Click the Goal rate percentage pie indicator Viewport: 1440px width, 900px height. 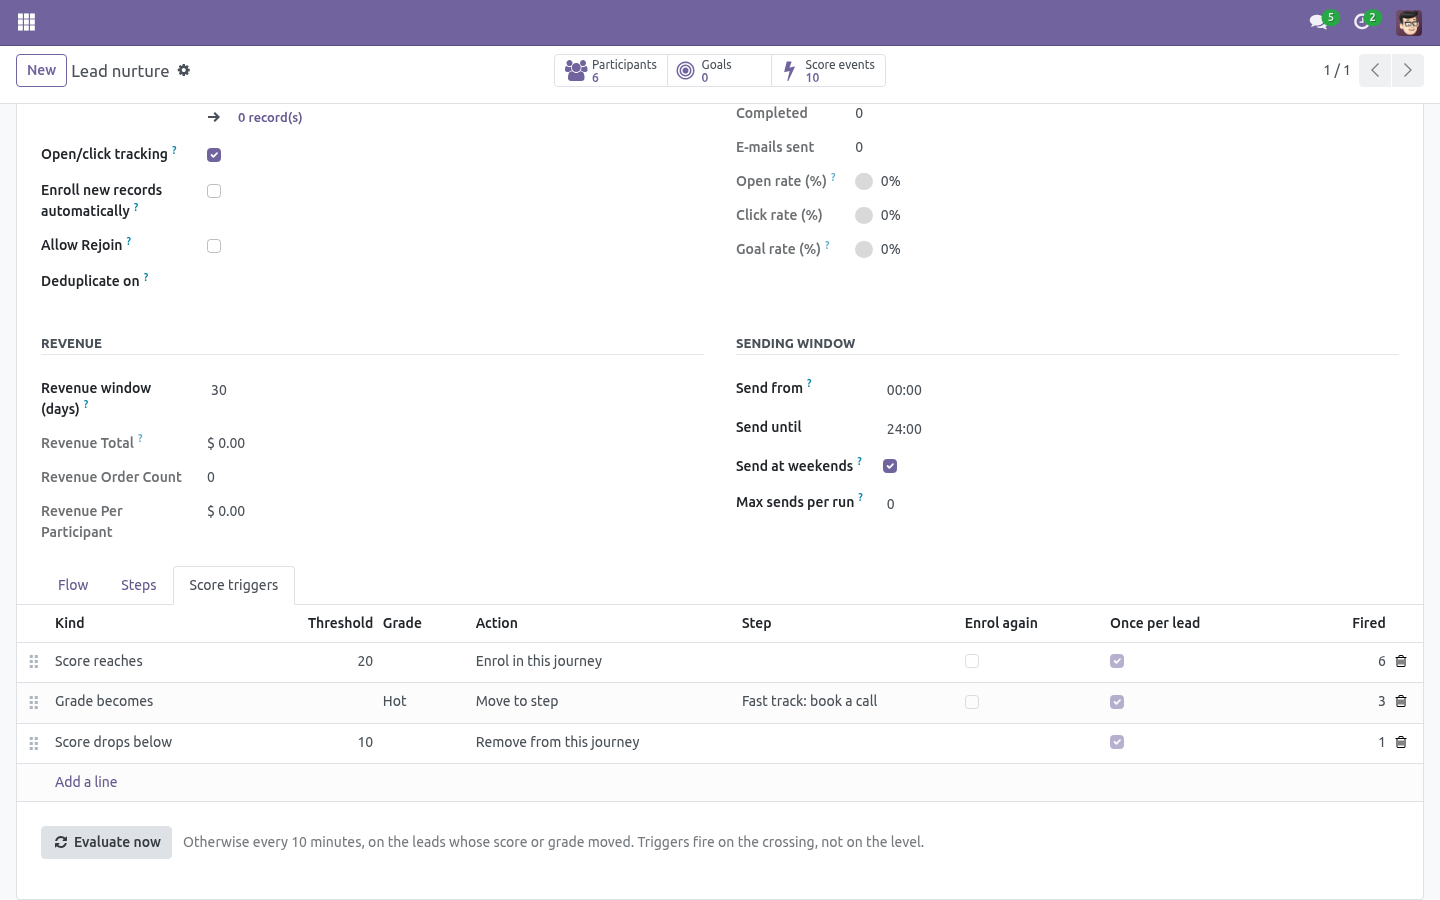coord(864,249)
